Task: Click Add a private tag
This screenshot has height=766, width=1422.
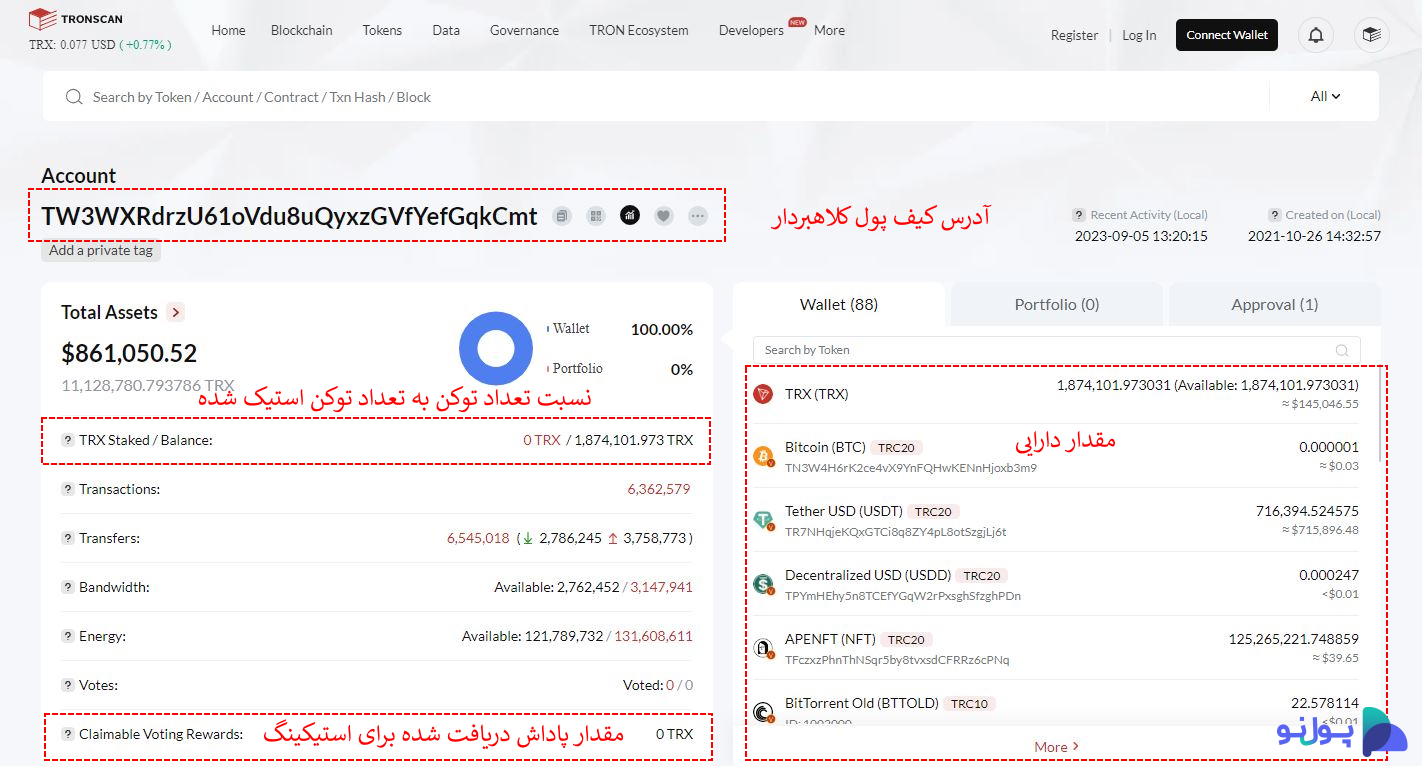Action: pyautogui.click(x=101, y=251)
